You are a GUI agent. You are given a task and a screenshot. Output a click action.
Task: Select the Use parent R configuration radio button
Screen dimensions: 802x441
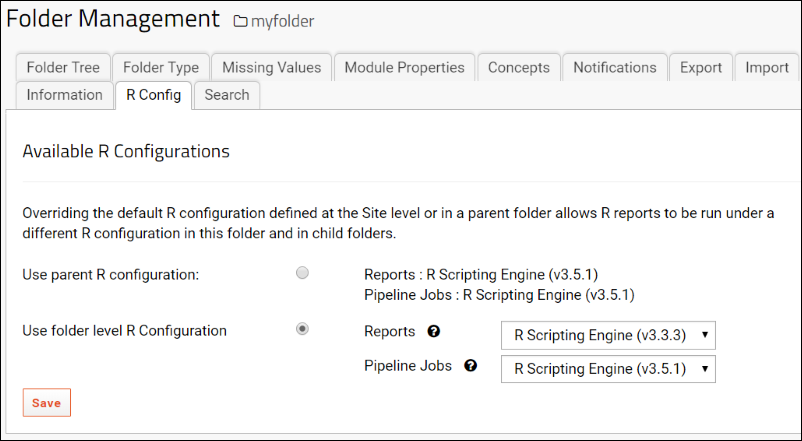pos(303,273)
